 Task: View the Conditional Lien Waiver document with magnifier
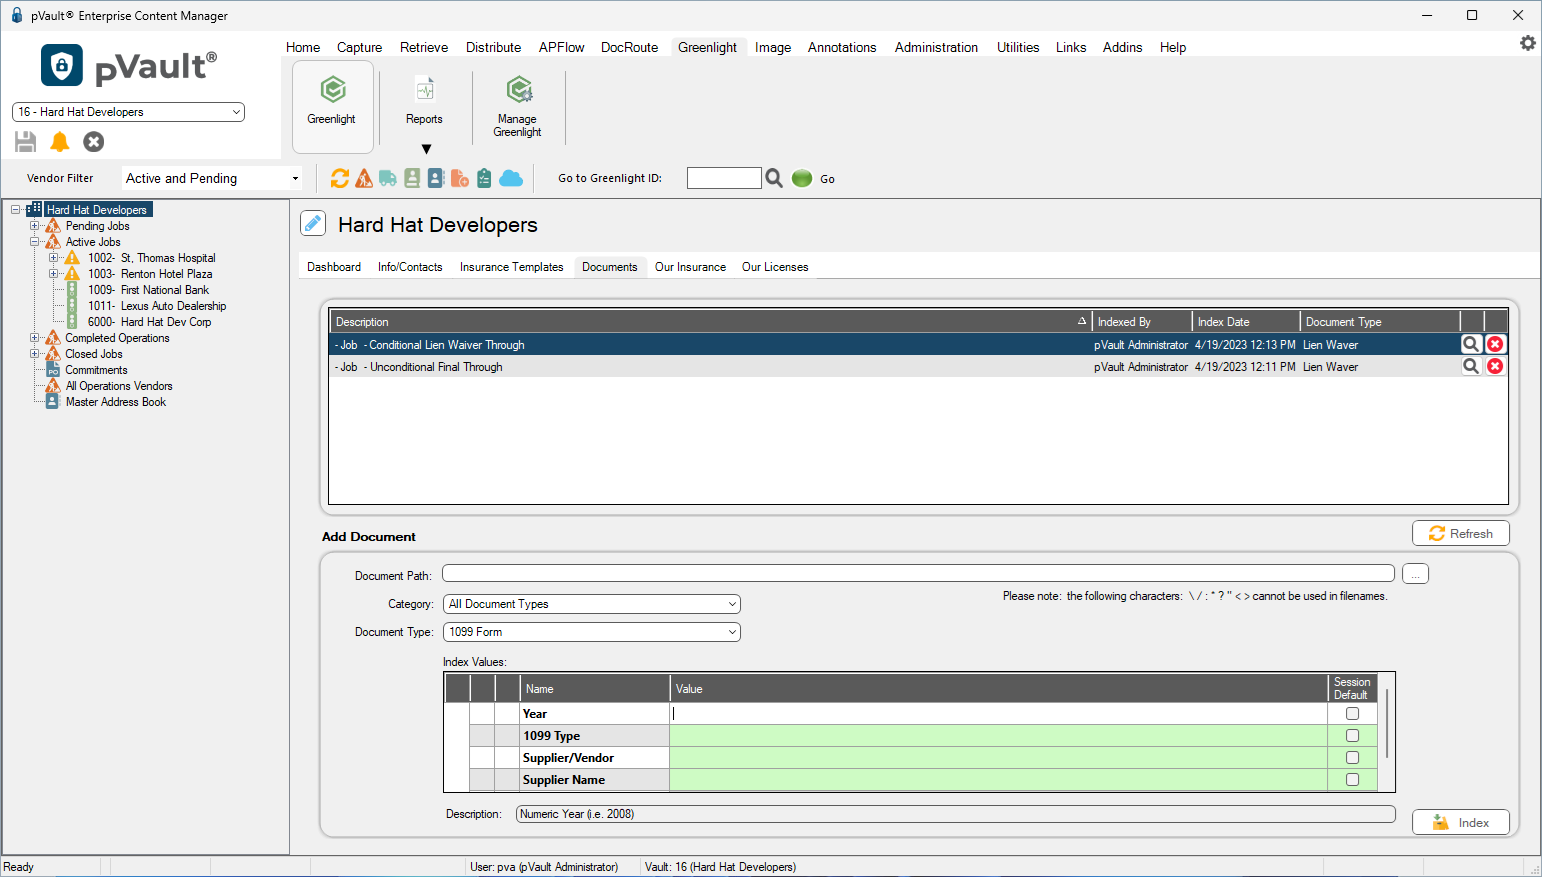click(x=1471, y=344)
